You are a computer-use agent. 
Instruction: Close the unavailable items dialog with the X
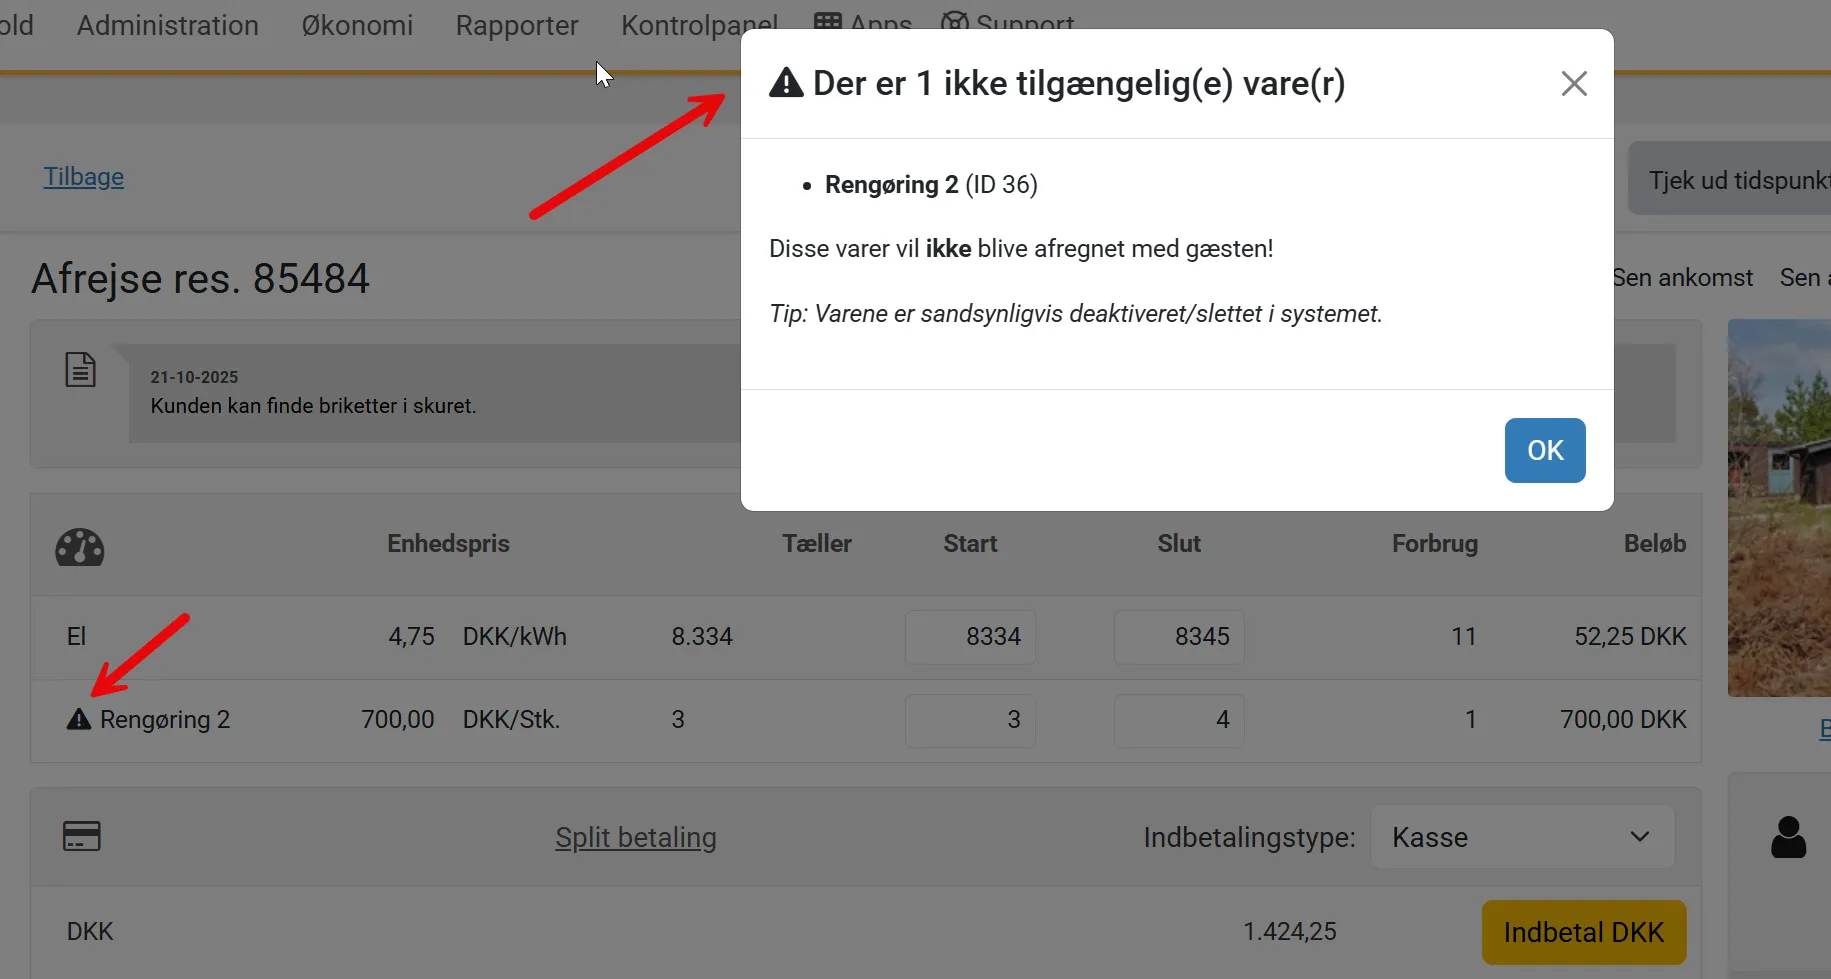(x=1573, y=83)
